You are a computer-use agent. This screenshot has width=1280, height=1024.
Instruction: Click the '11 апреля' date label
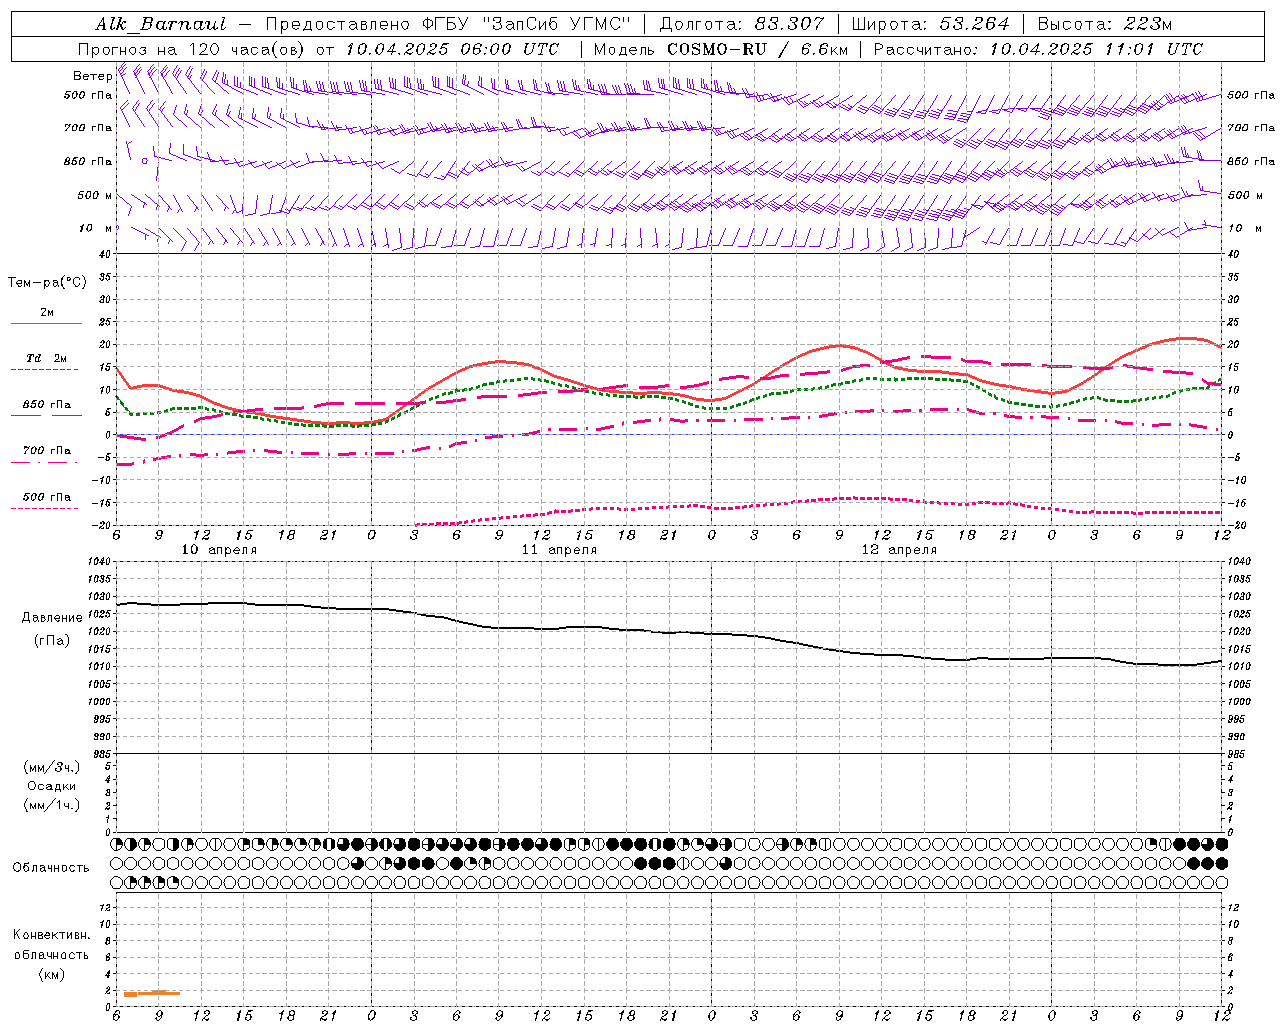coord(559,550)
